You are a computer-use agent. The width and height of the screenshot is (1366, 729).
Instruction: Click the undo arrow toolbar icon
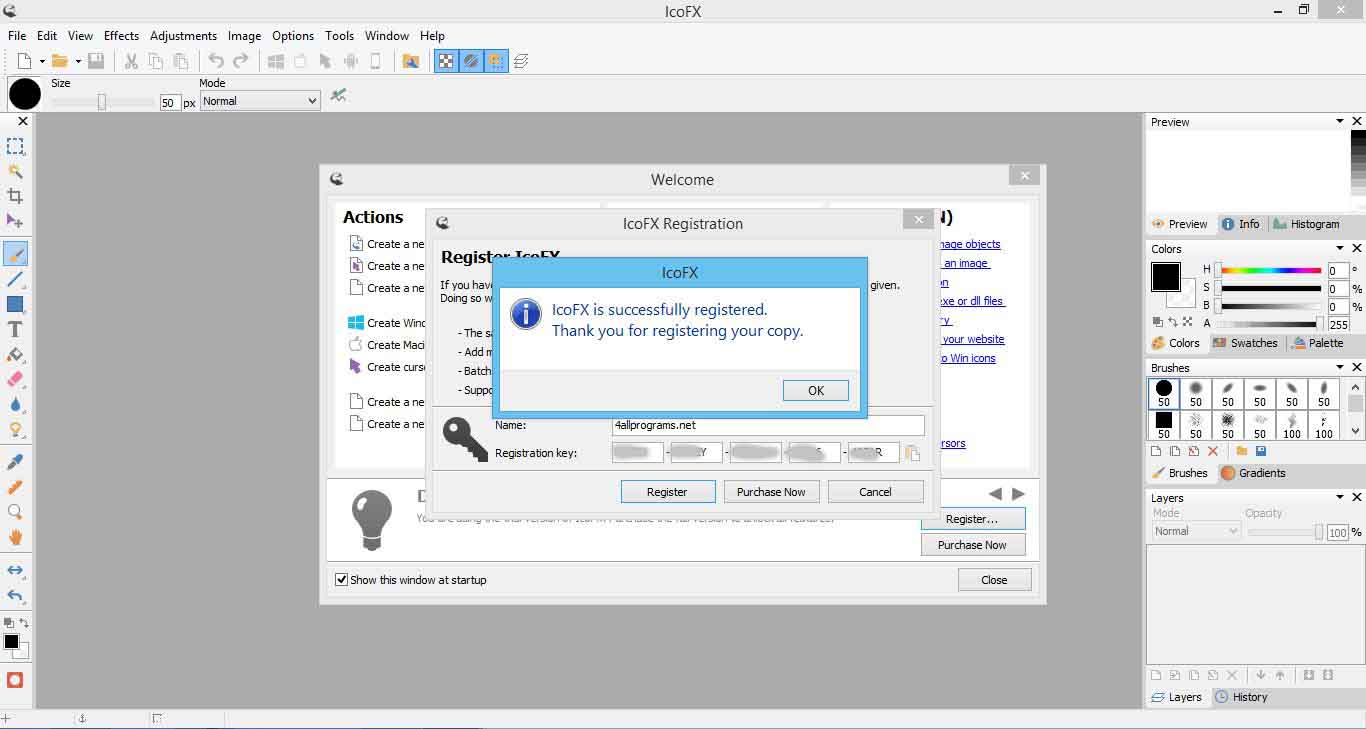pos(216,61)
